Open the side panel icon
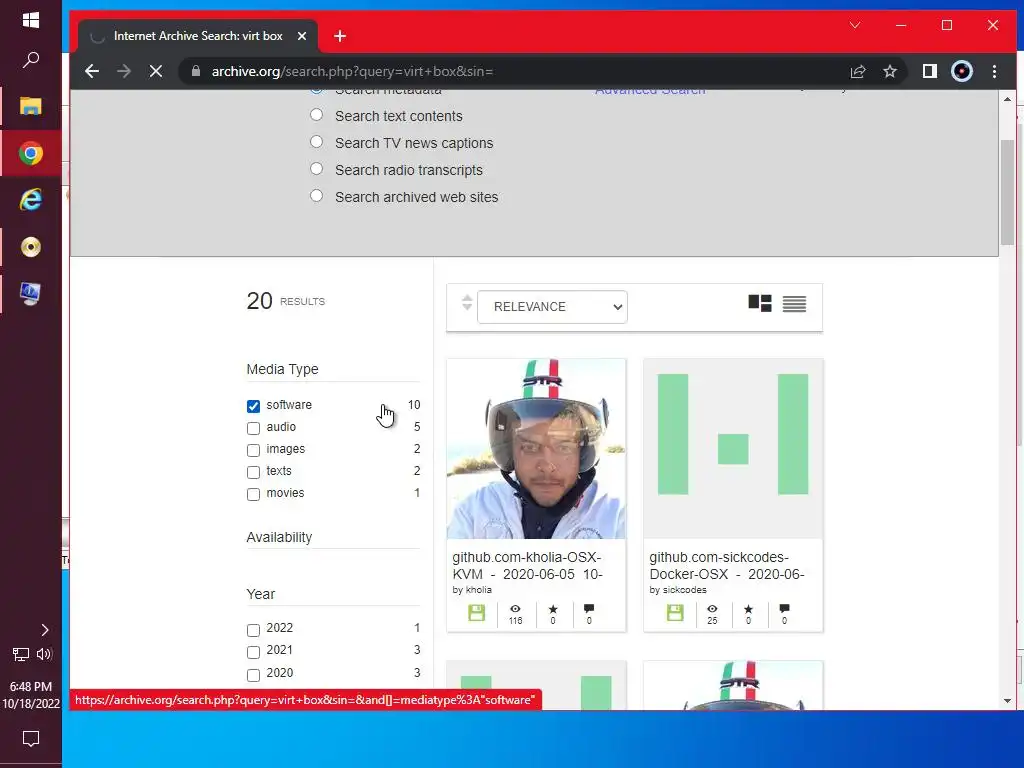This screenshot has width=1024, height=768. coord(929,71)
